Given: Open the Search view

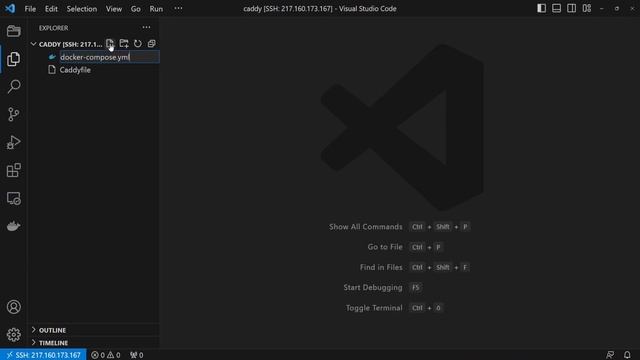Looking at the screenshot, I should click(x=13, y=87).
